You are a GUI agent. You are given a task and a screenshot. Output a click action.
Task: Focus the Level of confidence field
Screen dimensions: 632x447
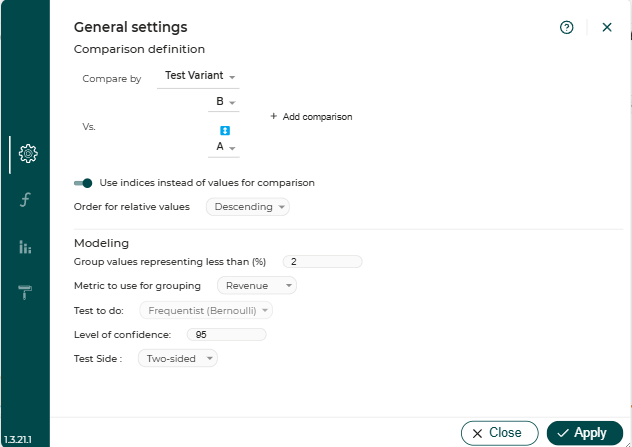coord(227,335)
